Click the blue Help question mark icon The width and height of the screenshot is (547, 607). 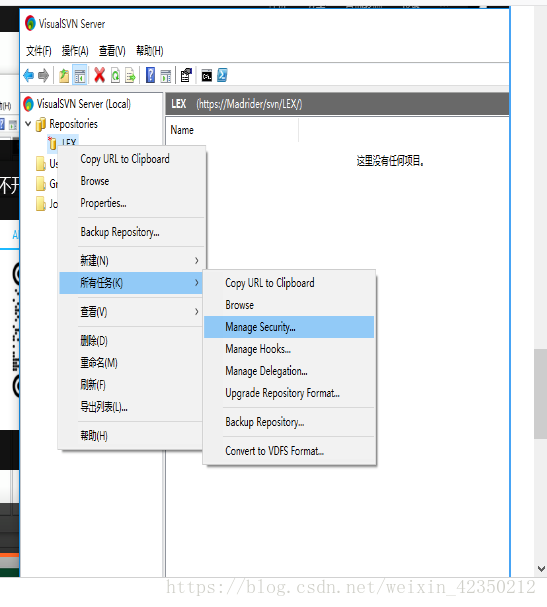point(150,75)
